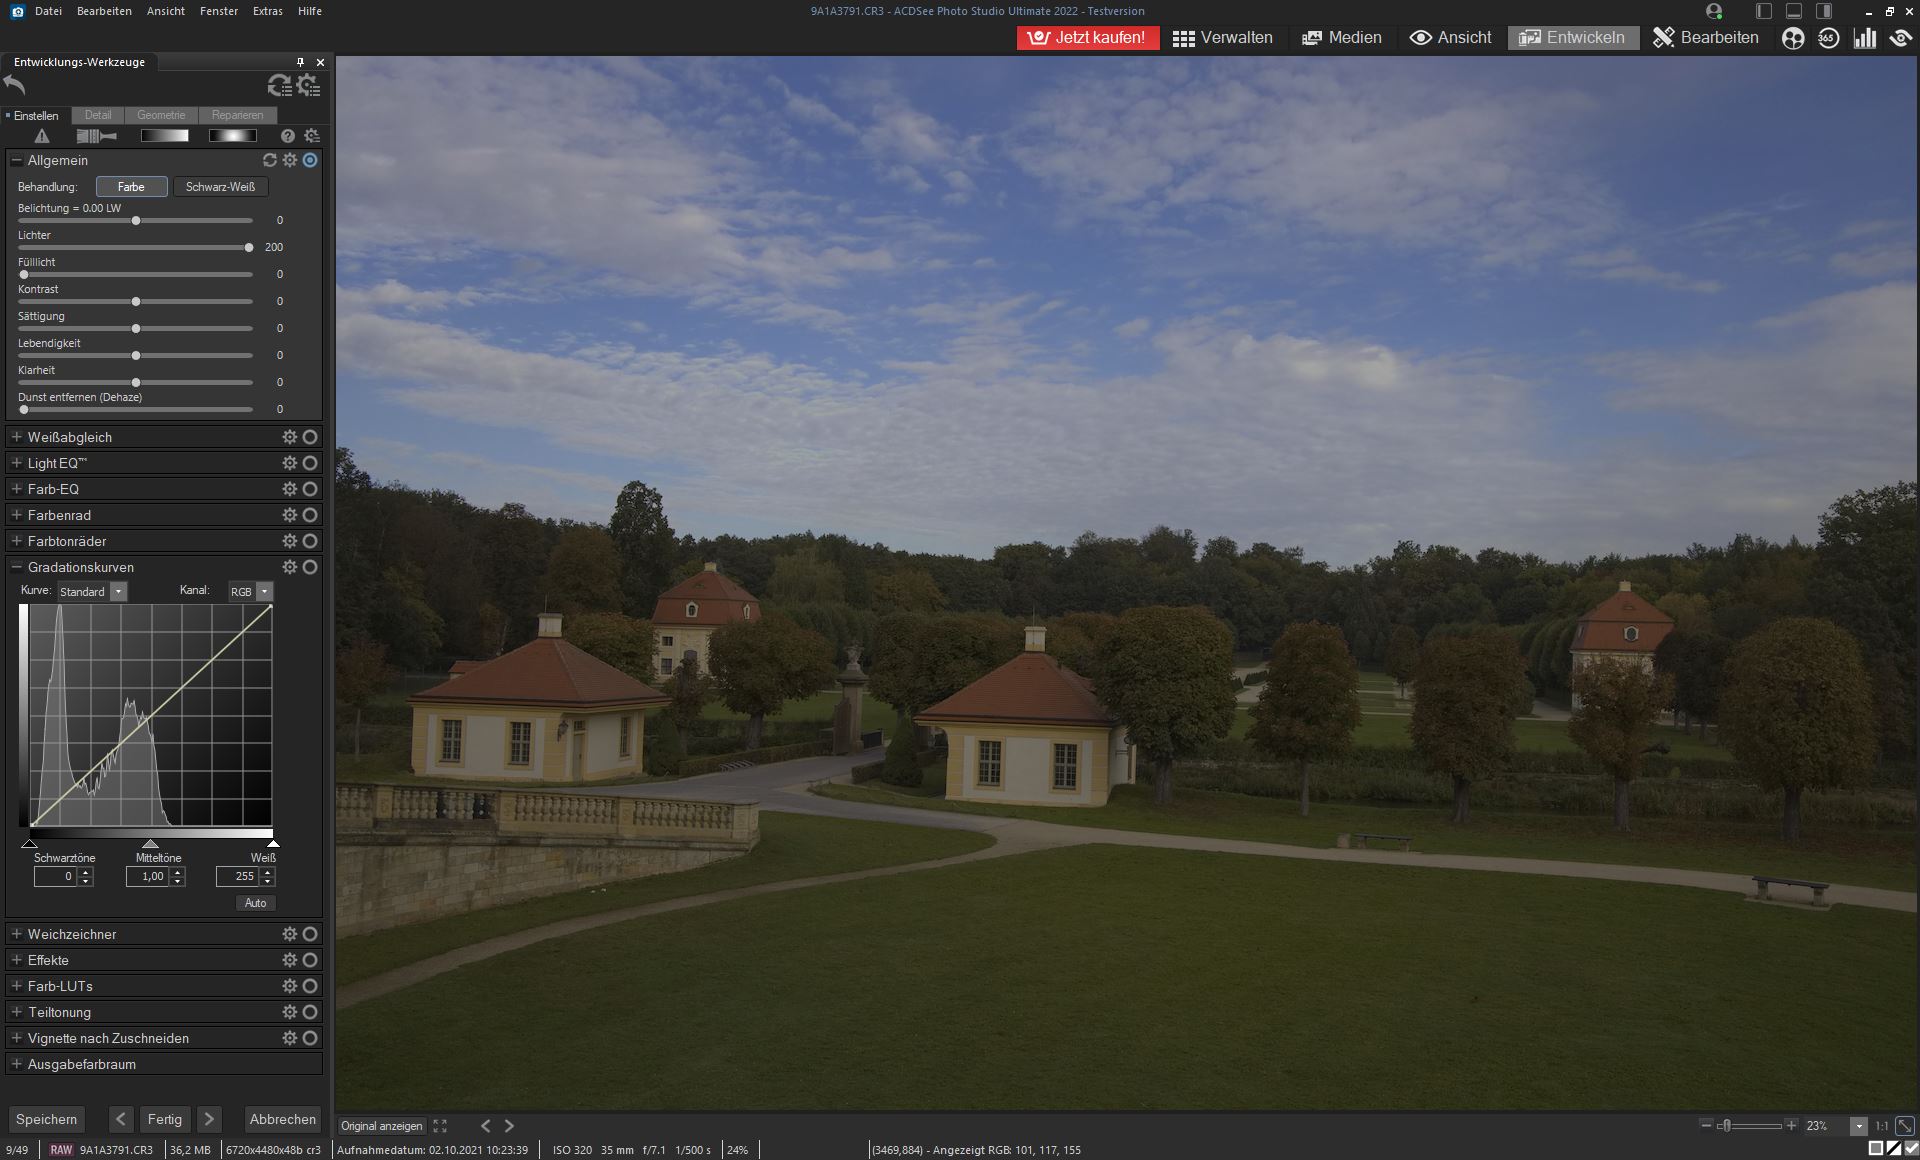The height and width of the screenshot is (1160, 1920).
Task: Click the Speichern button
Action: click(x=46, y=1119)
